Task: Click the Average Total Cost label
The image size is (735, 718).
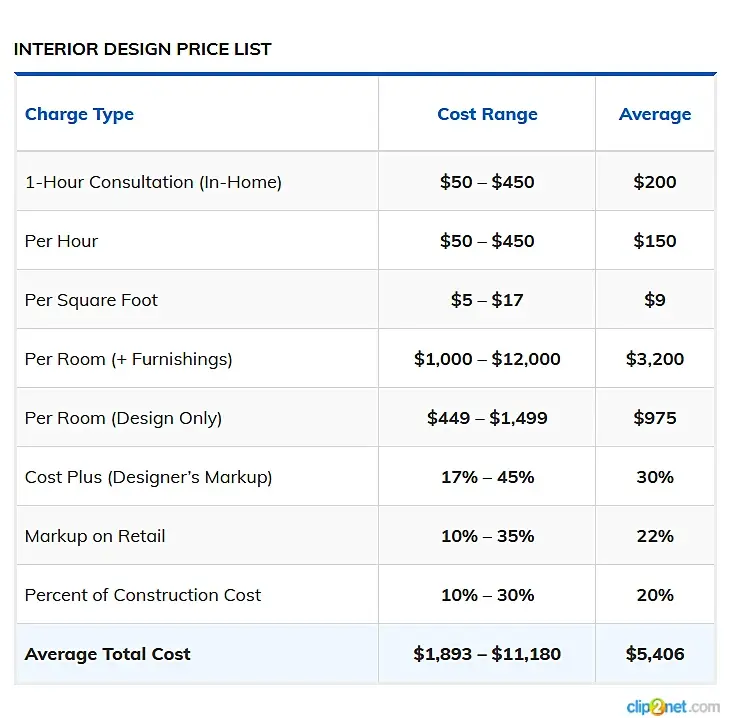Action: (107, 654)
